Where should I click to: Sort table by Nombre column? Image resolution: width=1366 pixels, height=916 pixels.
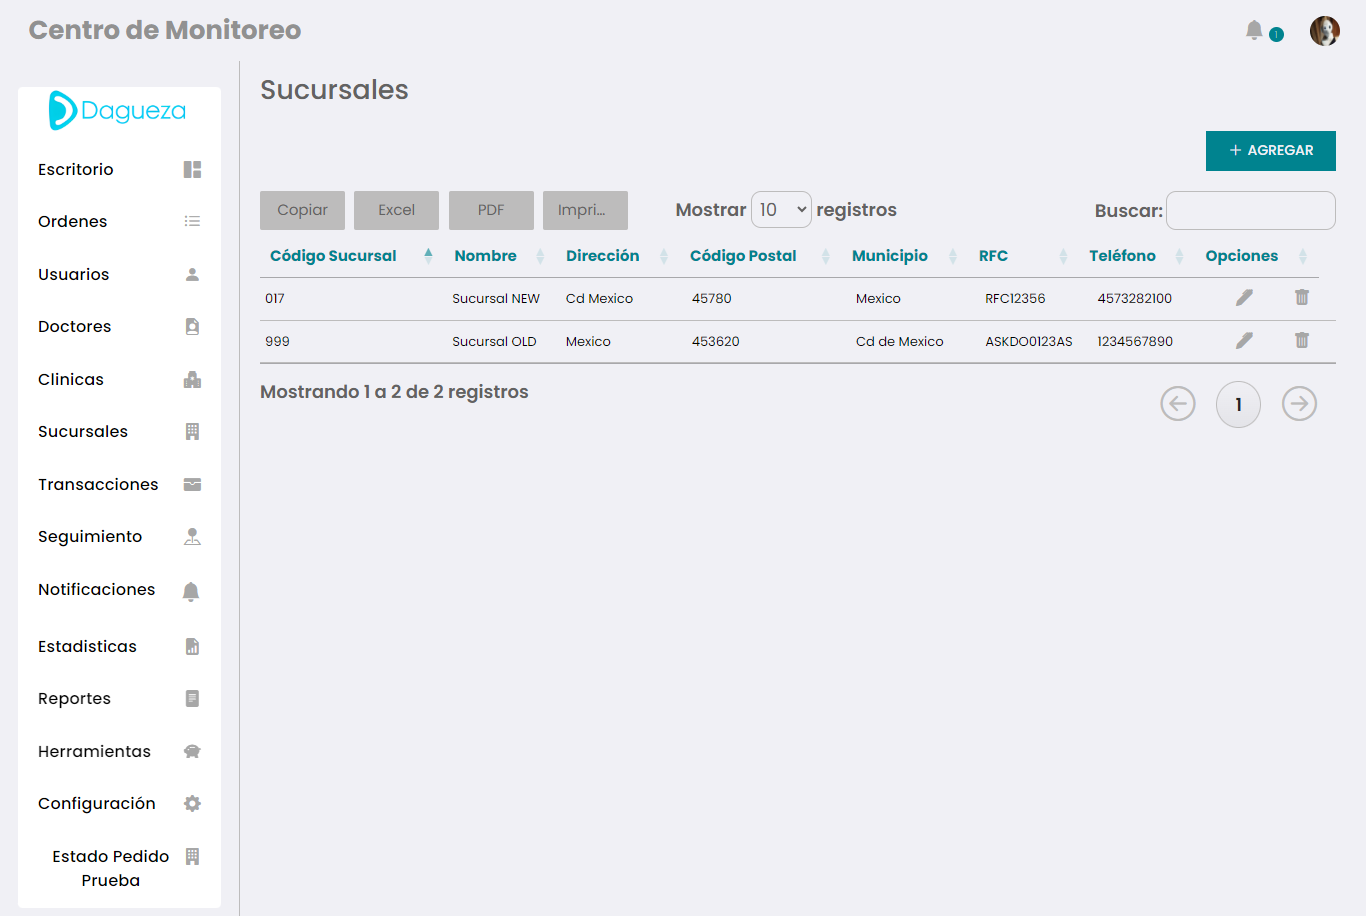(x=485, y=256)
